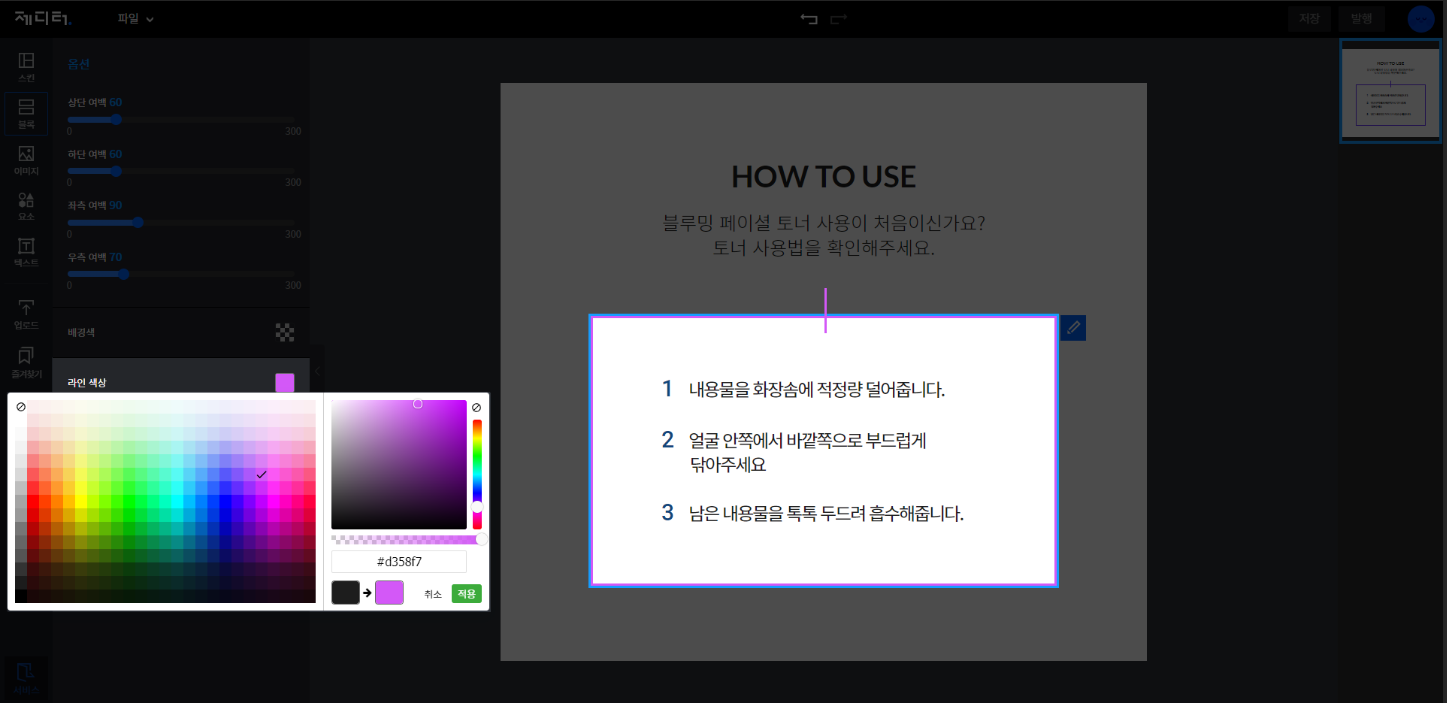The width and height of the screenshot is (1447, 703).
Task: Select the 텍스트 tool icon
Action: [x=26, y=252]
